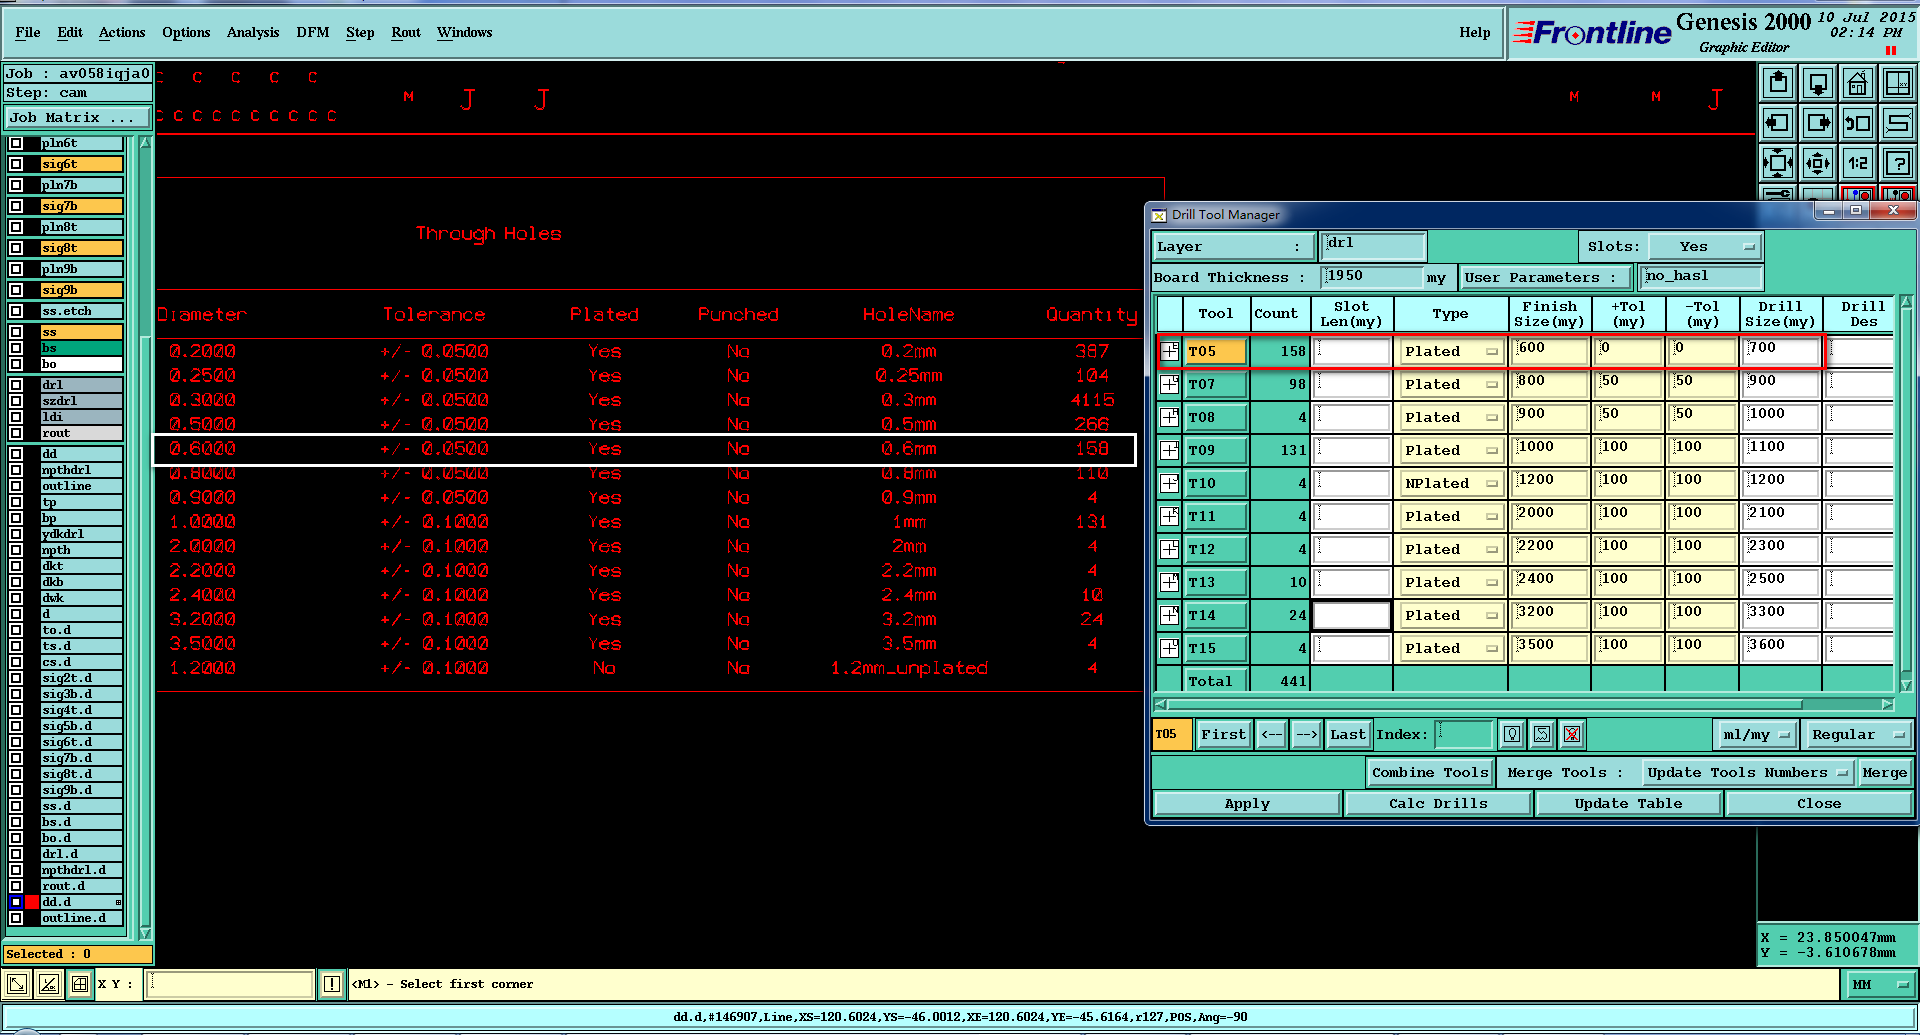Click the zoom in arrows icon
This screenshot has height=1035, width=1920.
[x=1778, y=163]
